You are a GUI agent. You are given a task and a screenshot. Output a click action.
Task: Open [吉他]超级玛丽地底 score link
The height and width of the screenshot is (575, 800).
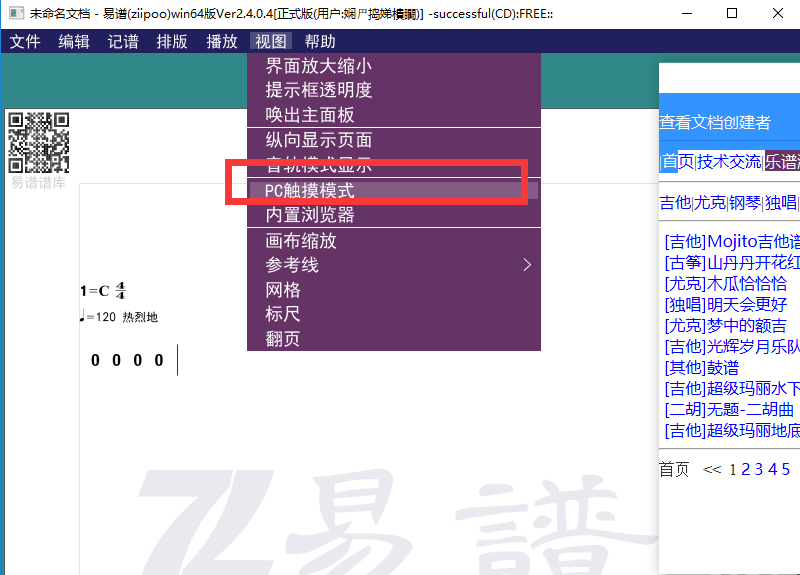[732, 431]
